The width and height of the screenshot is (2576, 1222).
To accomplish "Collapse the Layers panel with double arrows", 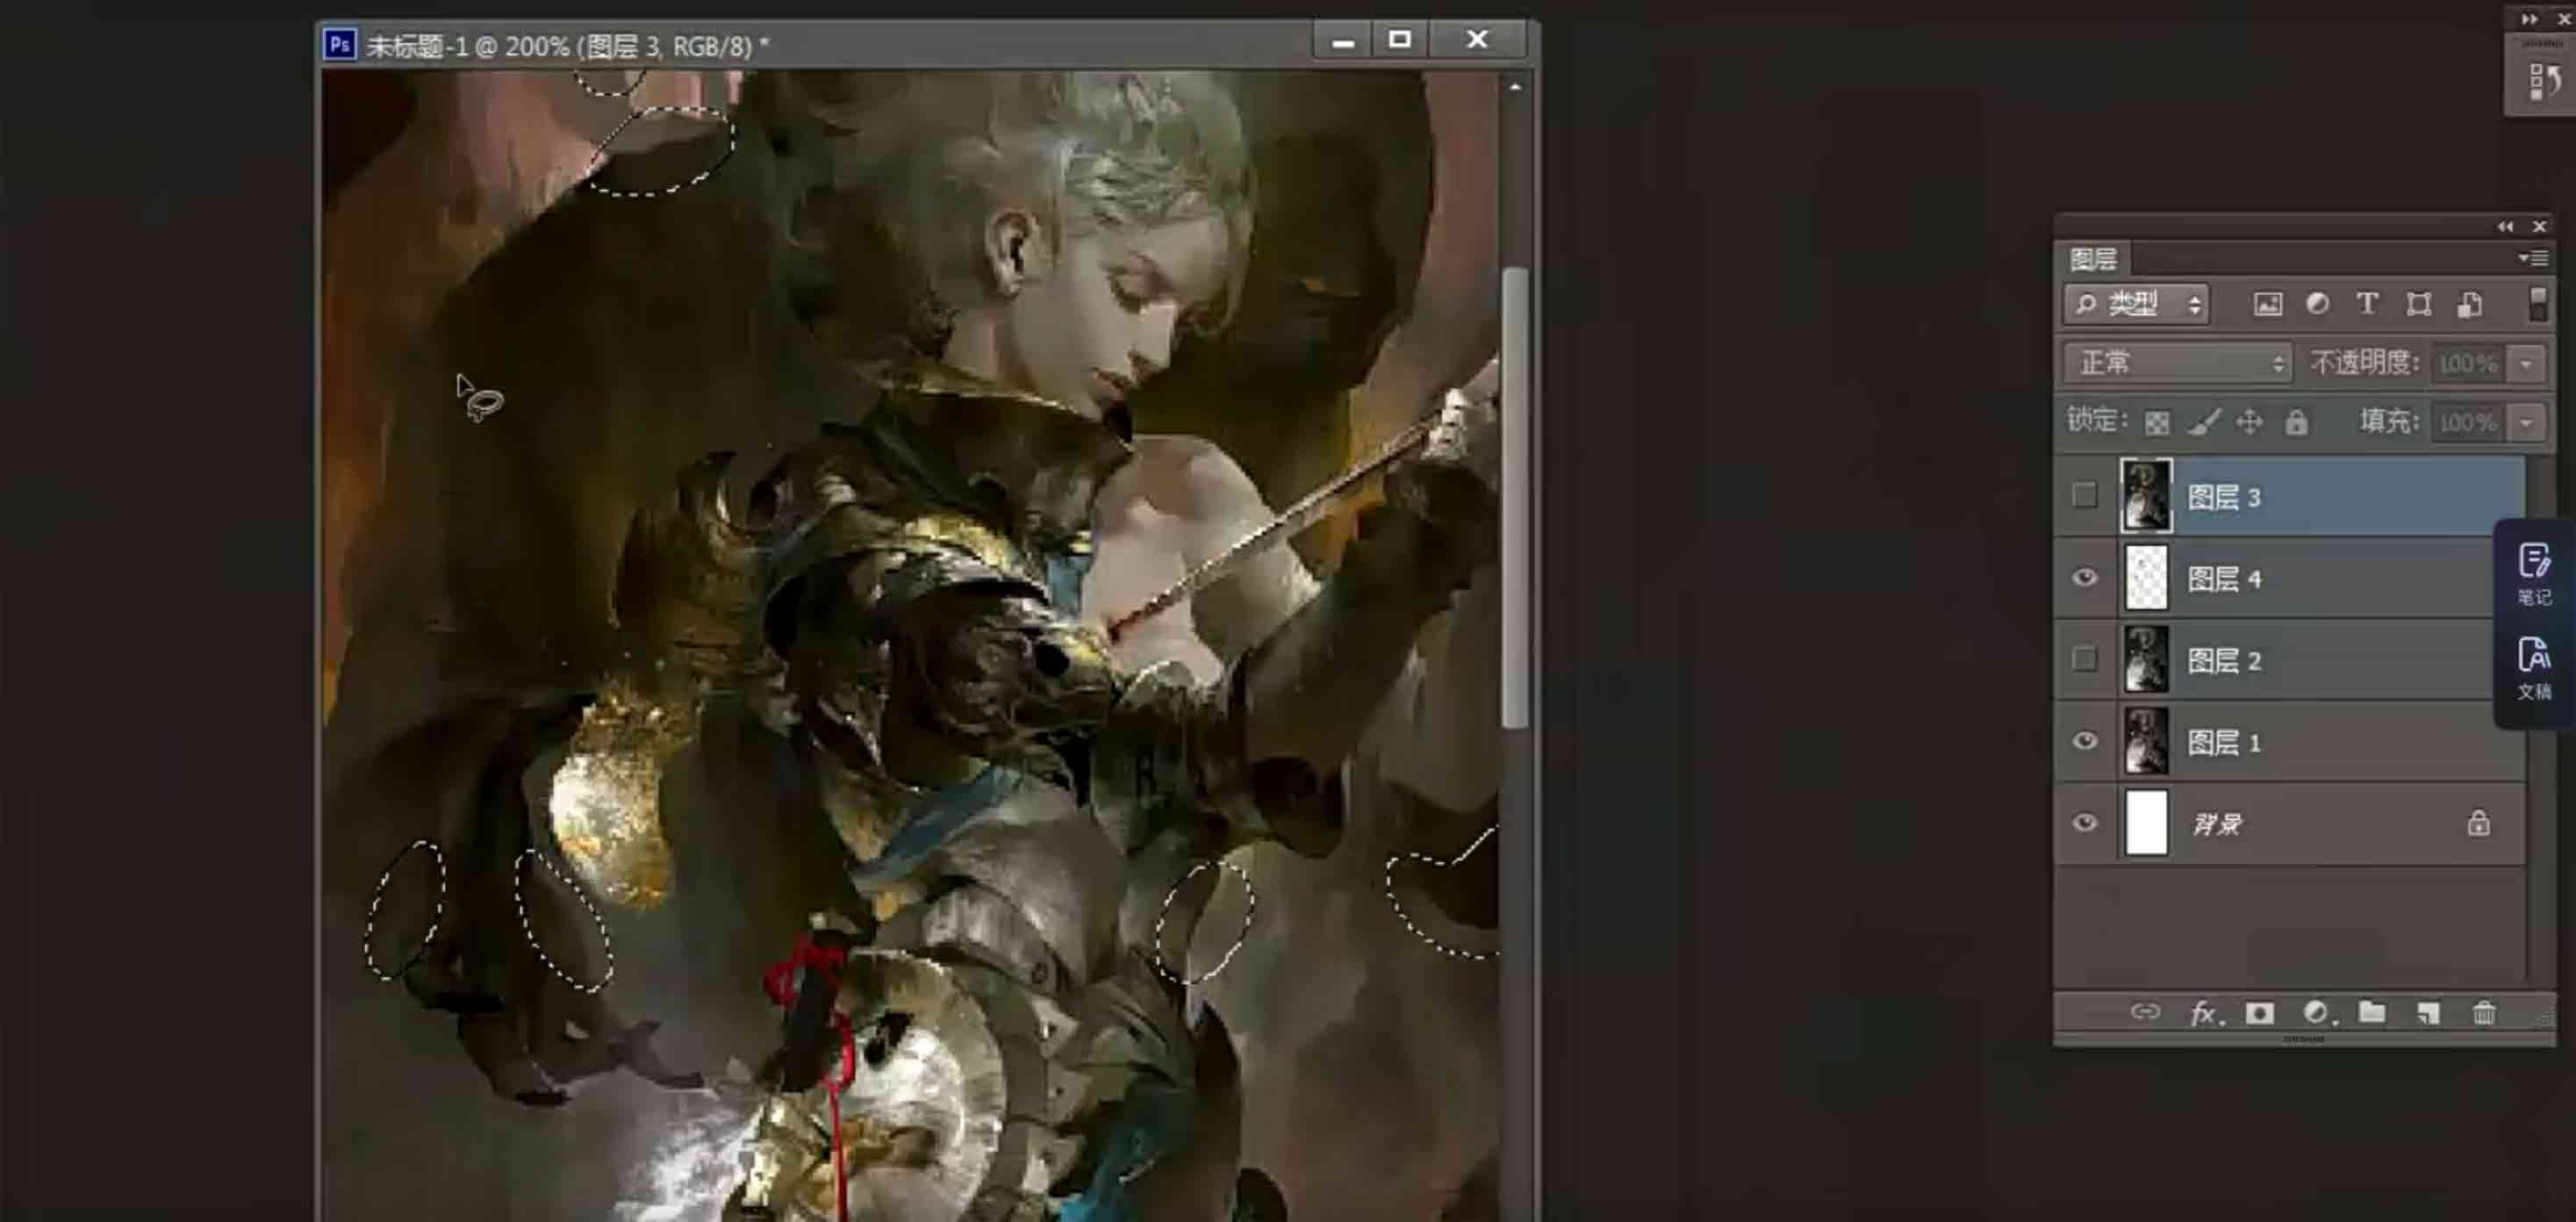I will click(2505, 227).
